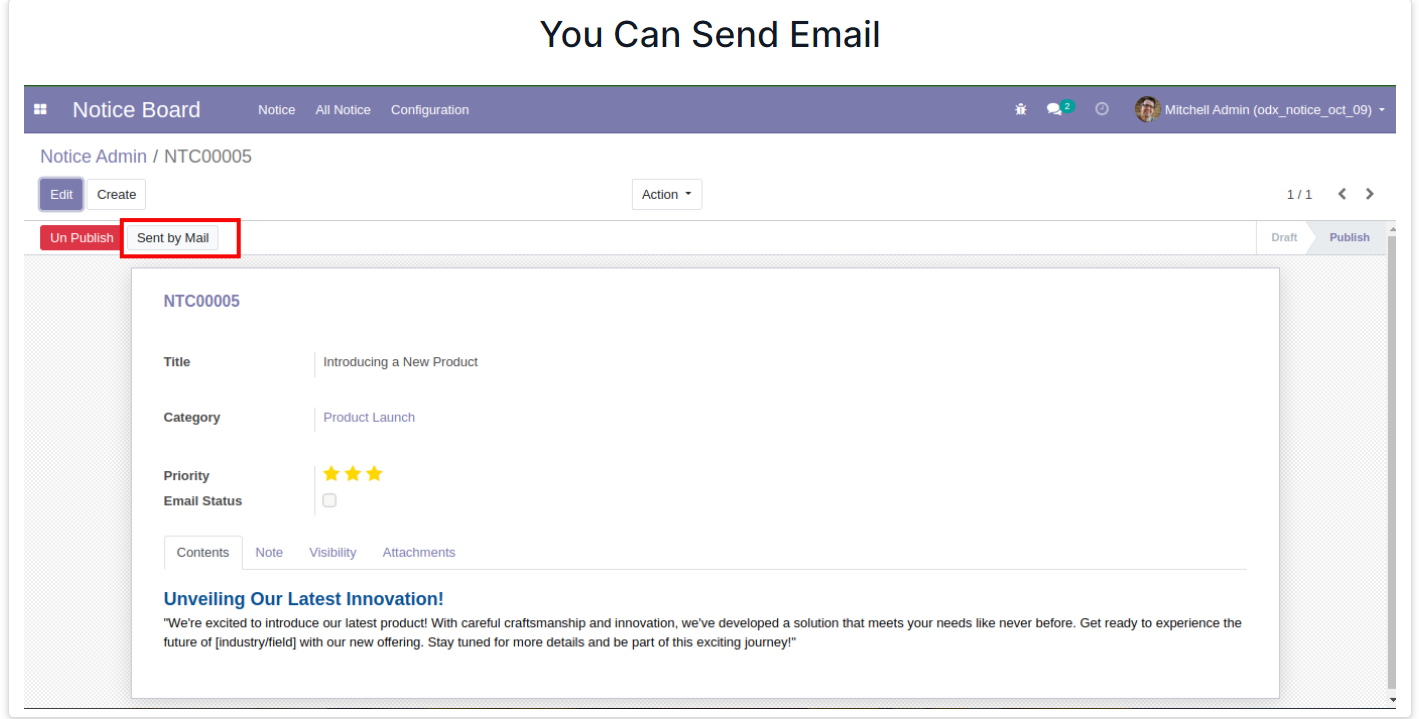This screenshot has width=1419, height=719.
Task: Click Mitchell Admin avatar picture
Action: [1147, 110]
